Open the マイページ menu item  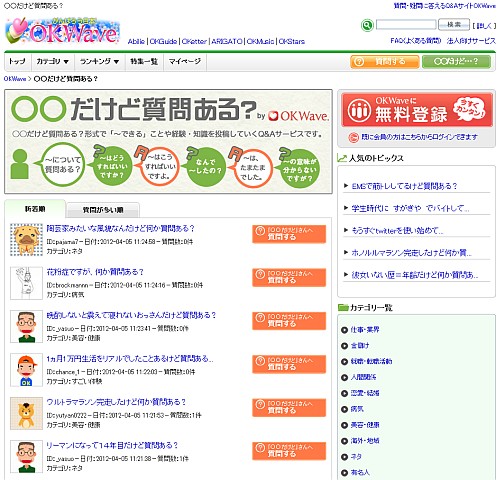185,62
